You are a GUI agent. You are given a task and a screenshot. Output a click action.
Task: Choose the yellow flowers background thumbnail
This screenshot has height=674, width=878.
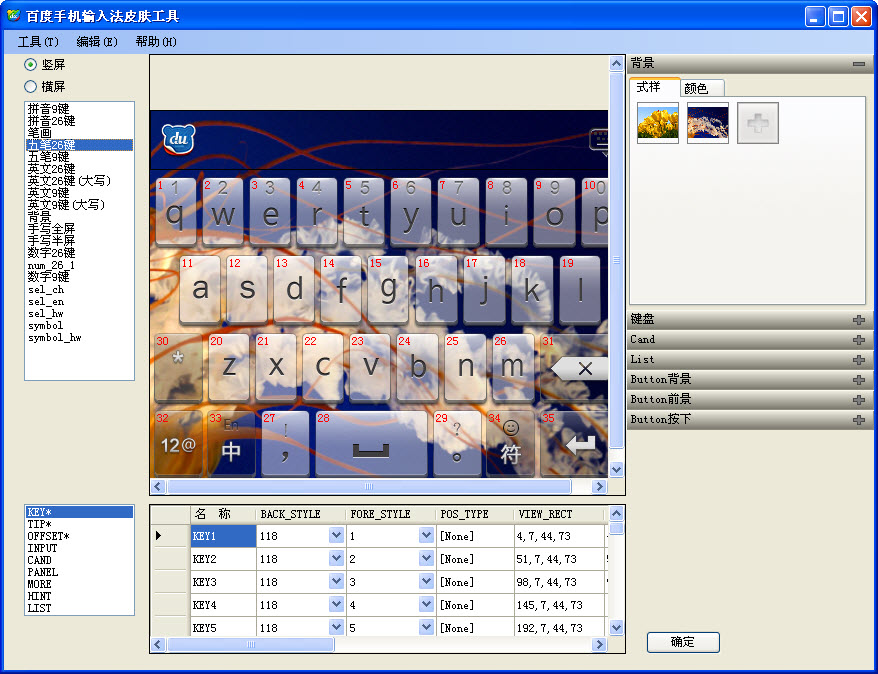(658, 123)
